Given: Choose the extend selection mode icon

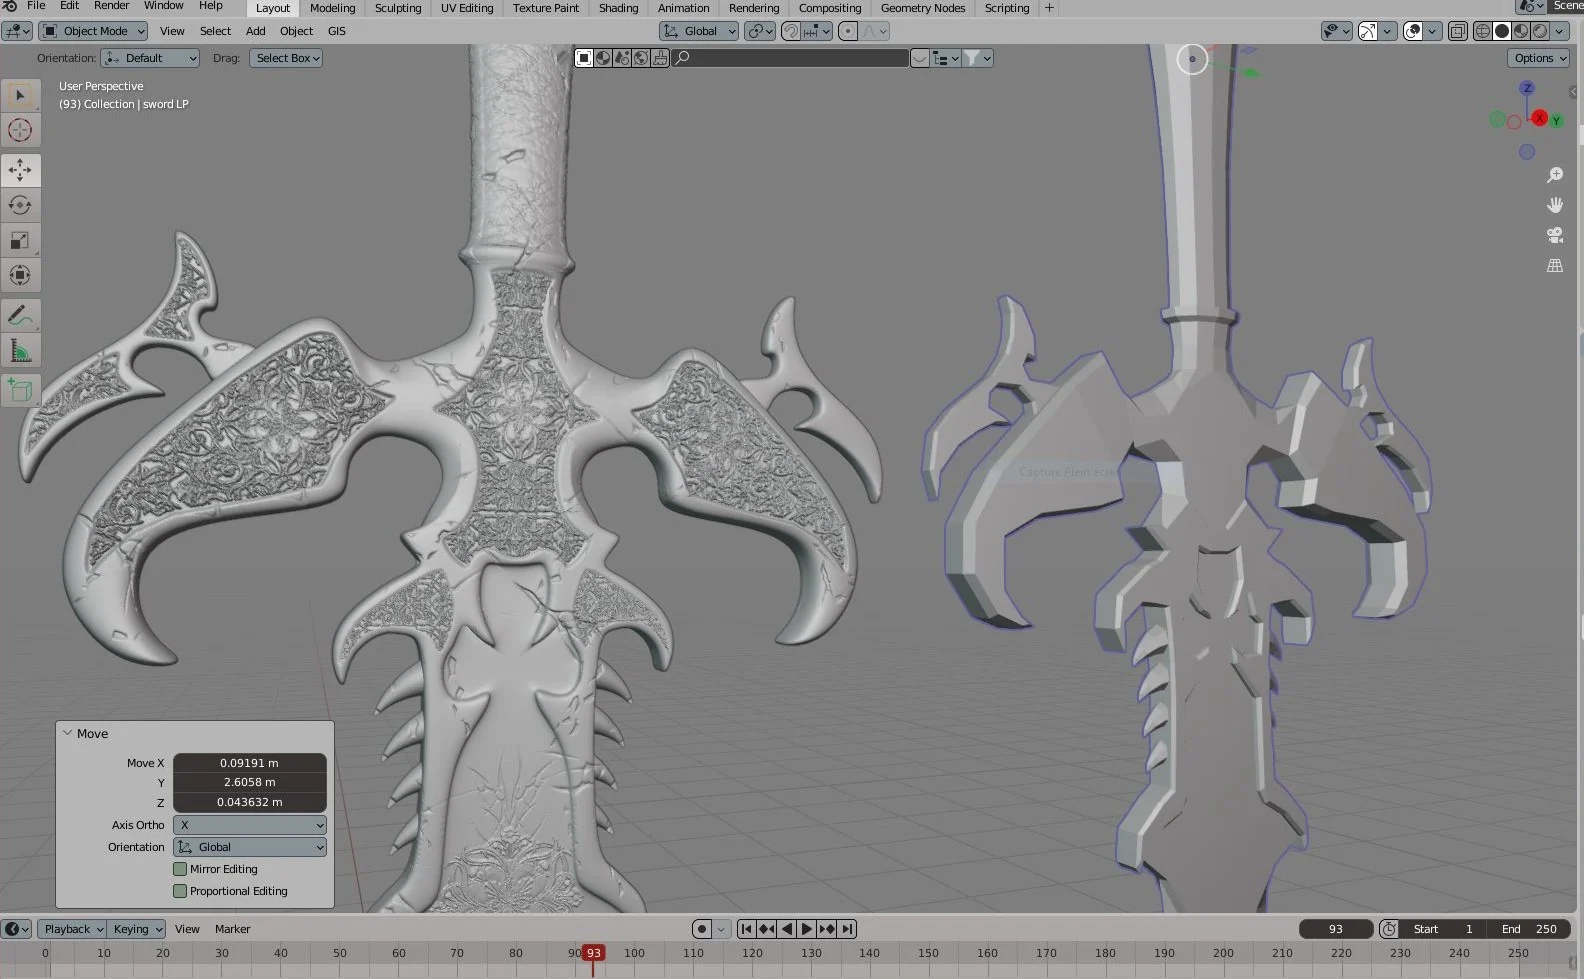Looking at the screenshot, I should click(x=603, y=58).
